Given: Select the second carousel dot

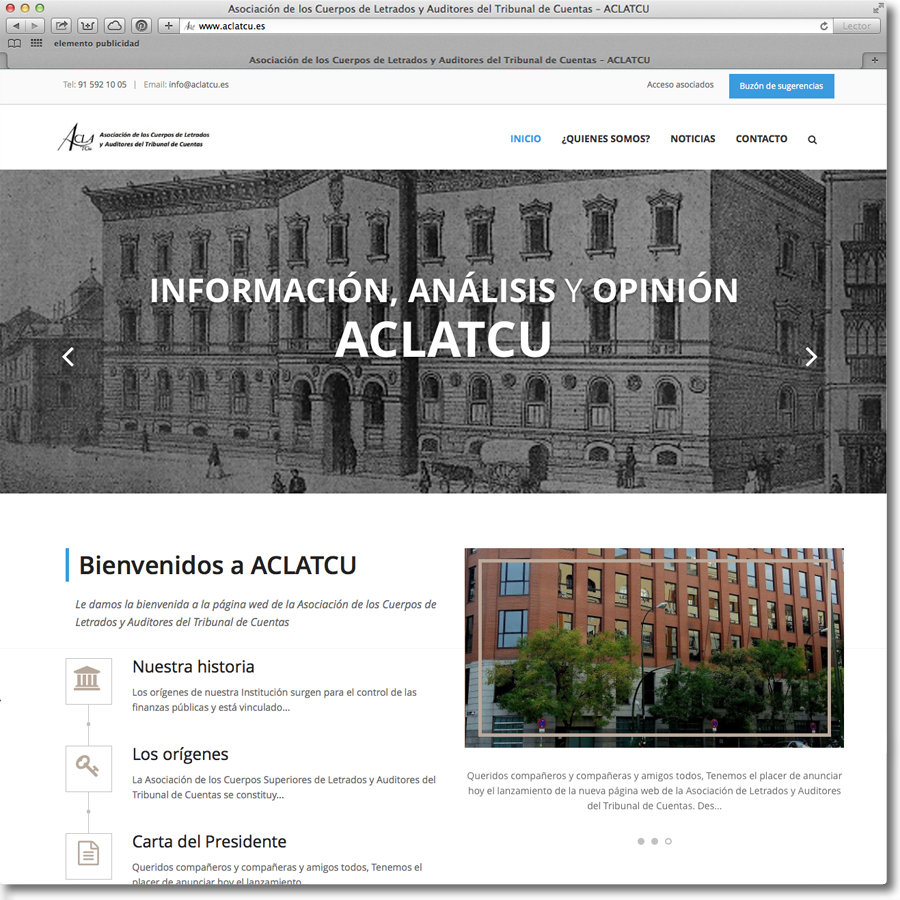Looking at the screenshot, I should pyautogui.click(x=654, y=841).
